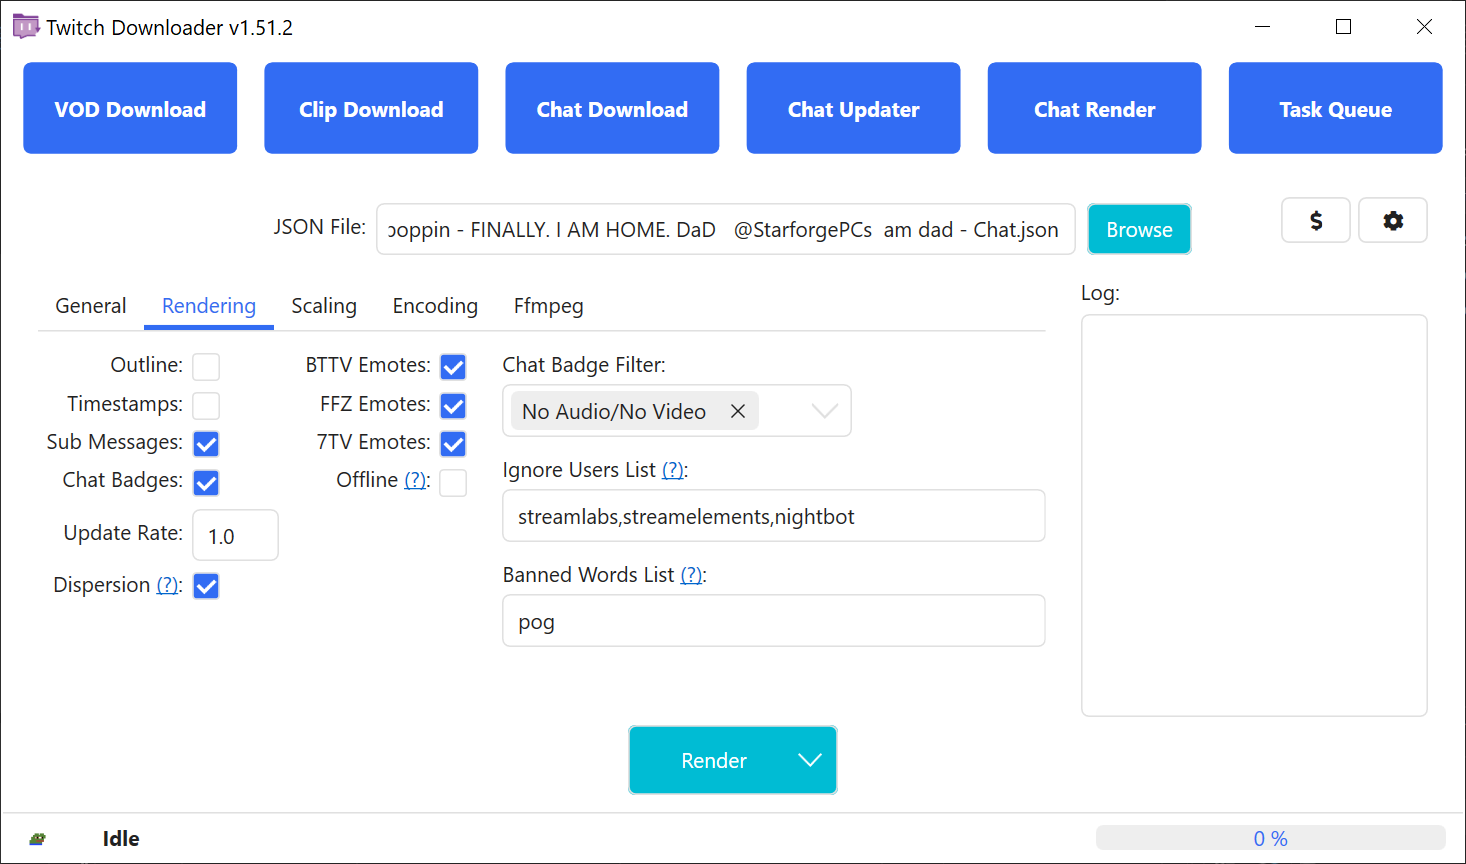Open the Chat Render page
Image resolution: width=1466 pixels, height=864 pixels.
tap(1094, 108)
